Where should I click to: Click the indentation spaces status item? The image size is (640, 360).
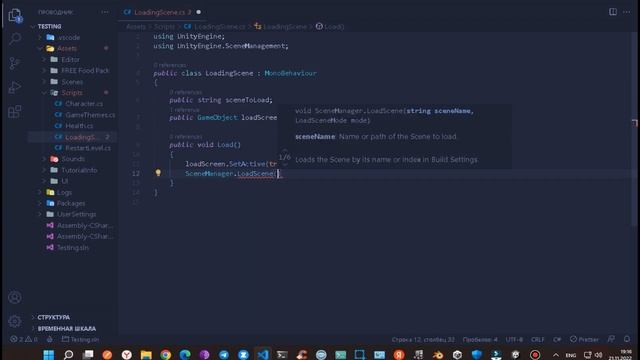(480, 339)
